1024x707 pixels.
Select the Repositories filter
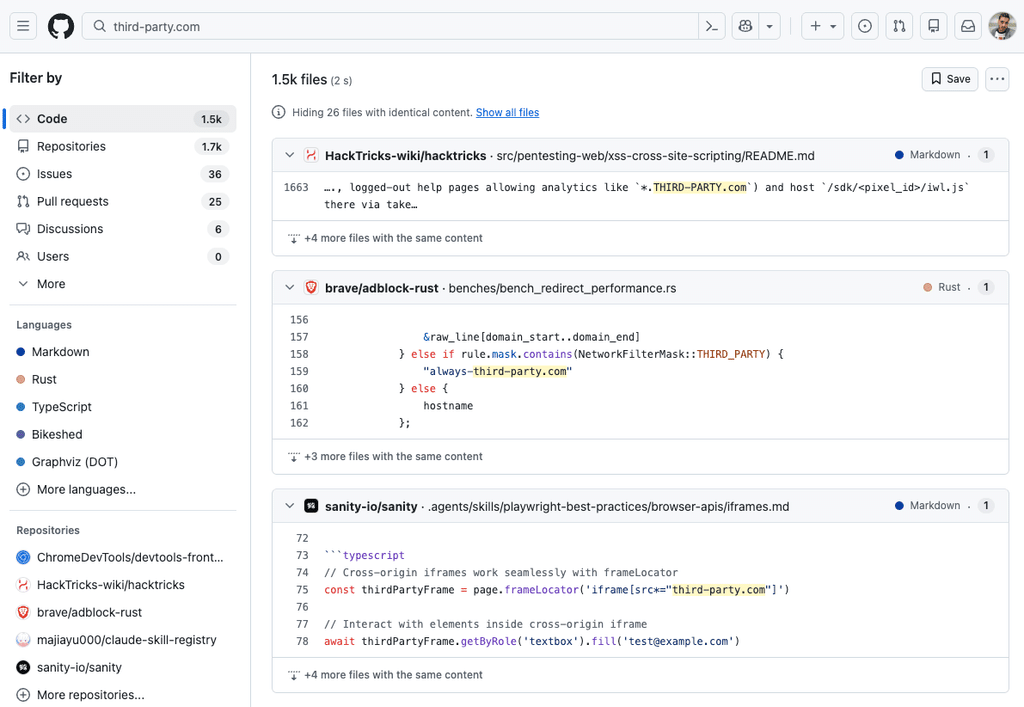[123, 146]
